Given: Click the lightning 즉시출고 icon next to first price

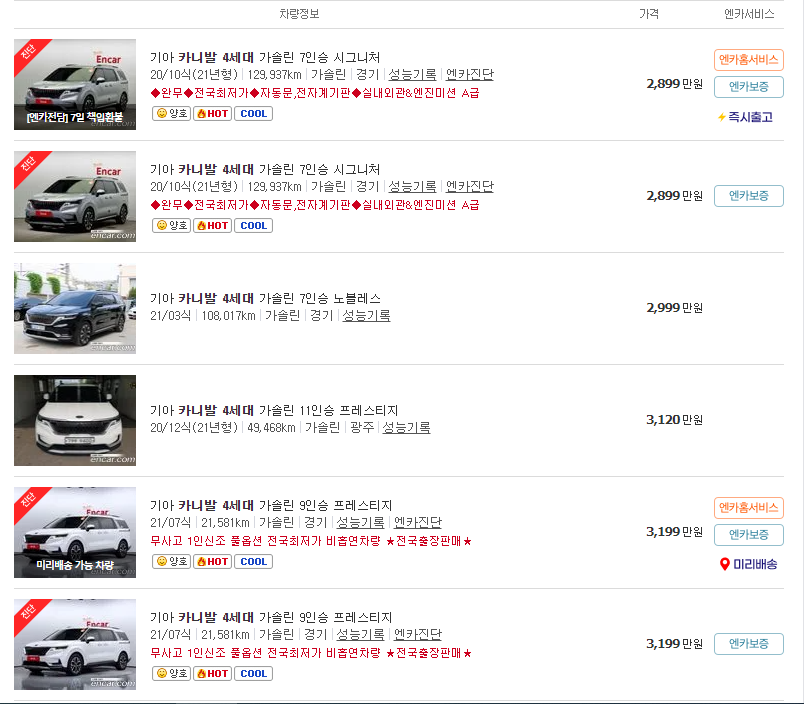Looking at the screenshot, I should tap(724, 117).
